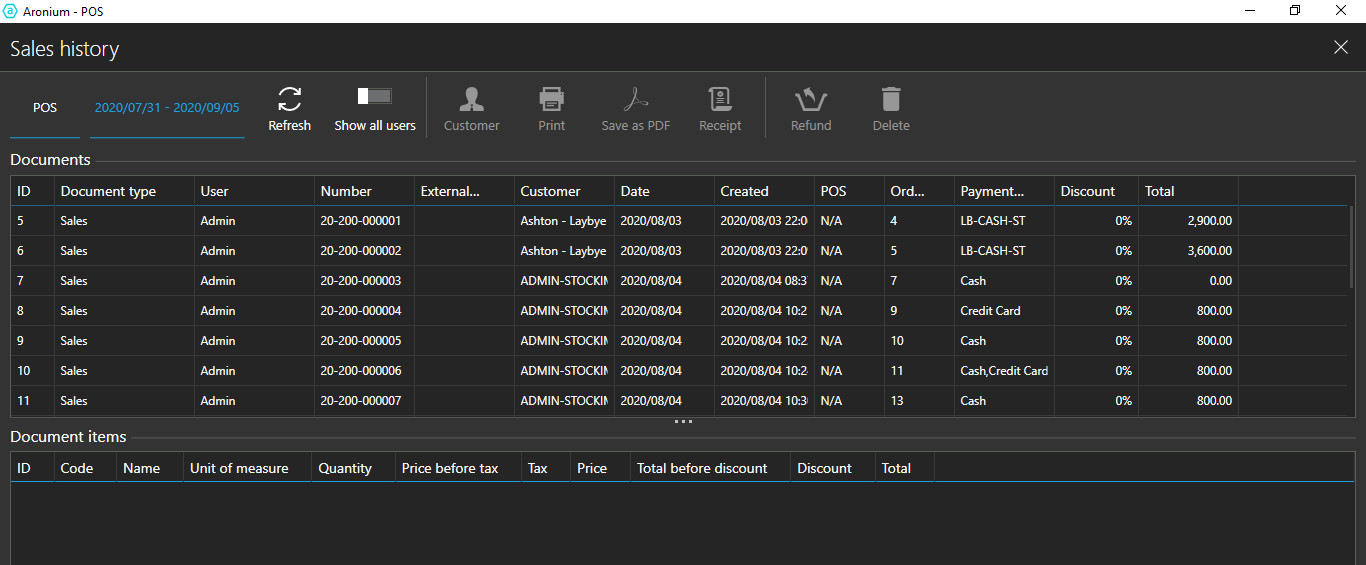The image size is (1366, 565).
Task: Click Quantity column header in Document items
Action: (x=345, y=468)
